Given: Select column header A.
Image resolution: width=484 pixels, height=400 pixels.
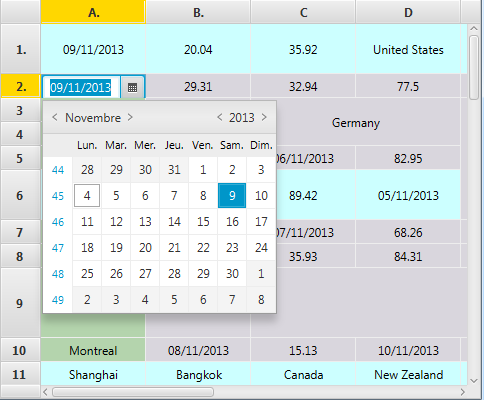Looking at the screenshot, I should pyautogui.click(x=93, y=12).
